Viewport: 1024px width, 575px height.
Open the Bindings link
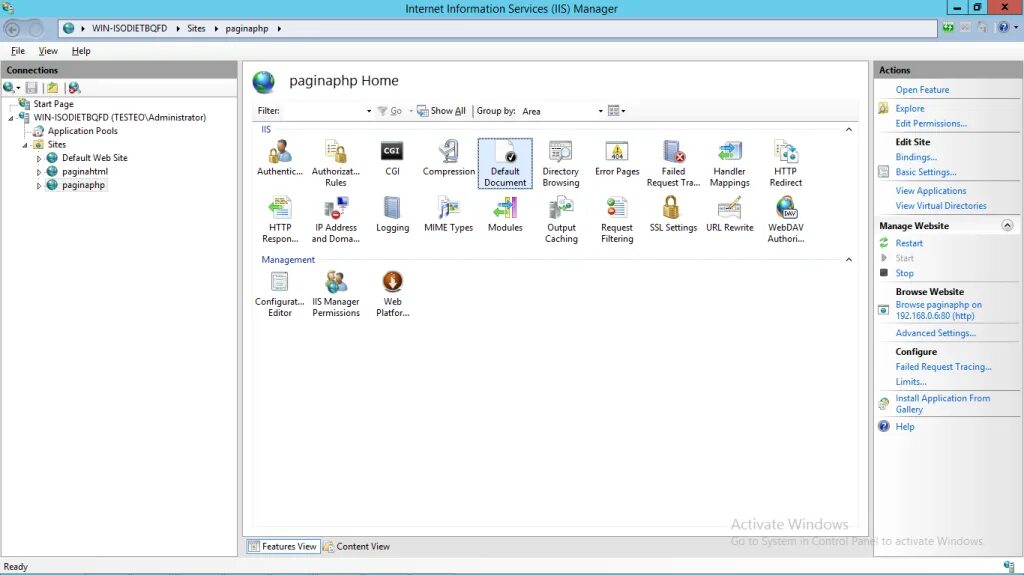[x=916, y=157]
